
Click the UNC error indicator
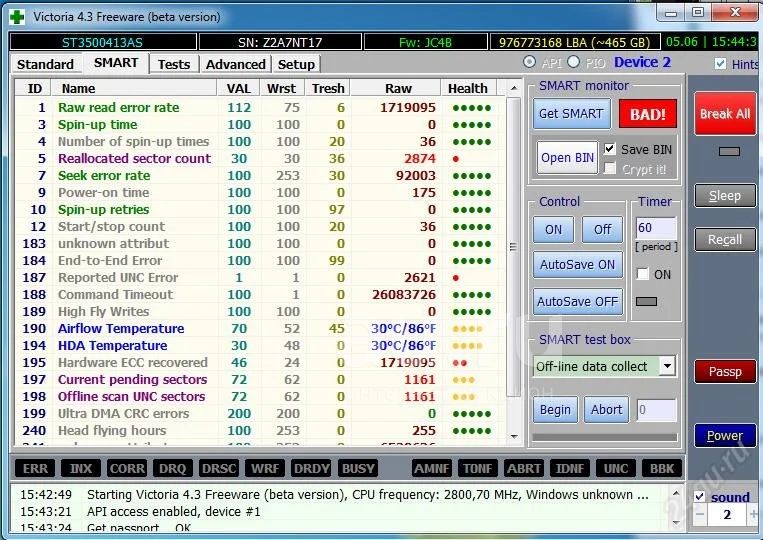[x=616, y=468]
